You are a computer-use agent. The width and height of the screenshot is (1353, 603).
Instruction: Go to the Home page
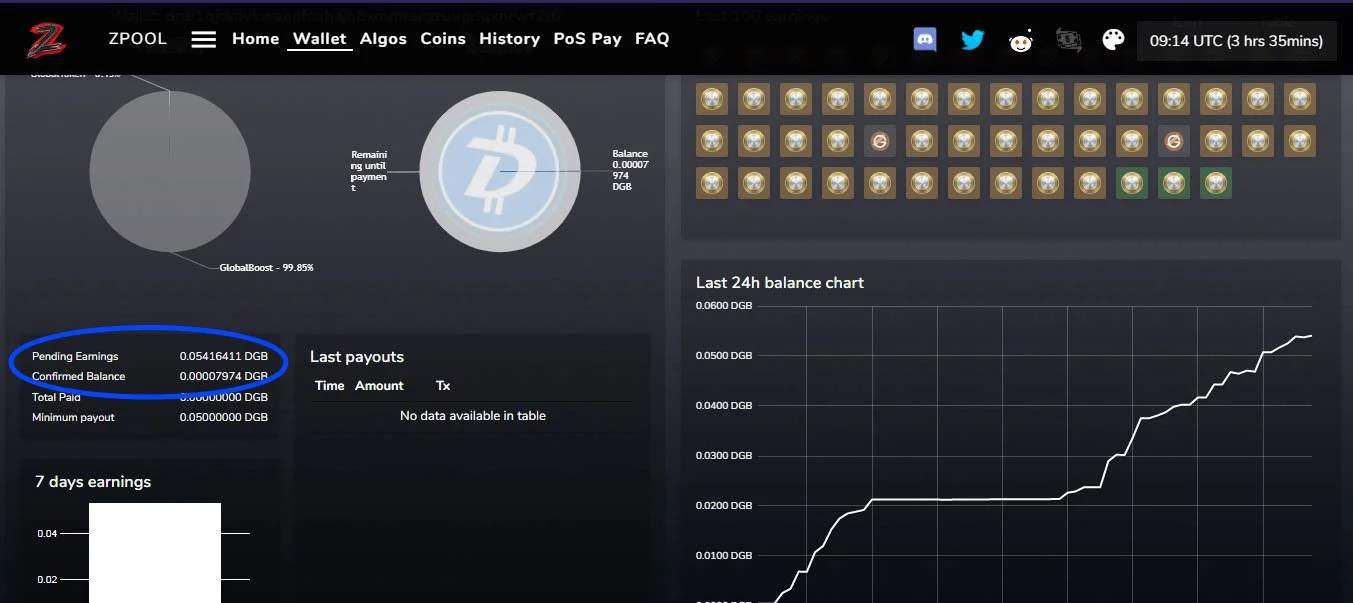(x=256, y=38)
